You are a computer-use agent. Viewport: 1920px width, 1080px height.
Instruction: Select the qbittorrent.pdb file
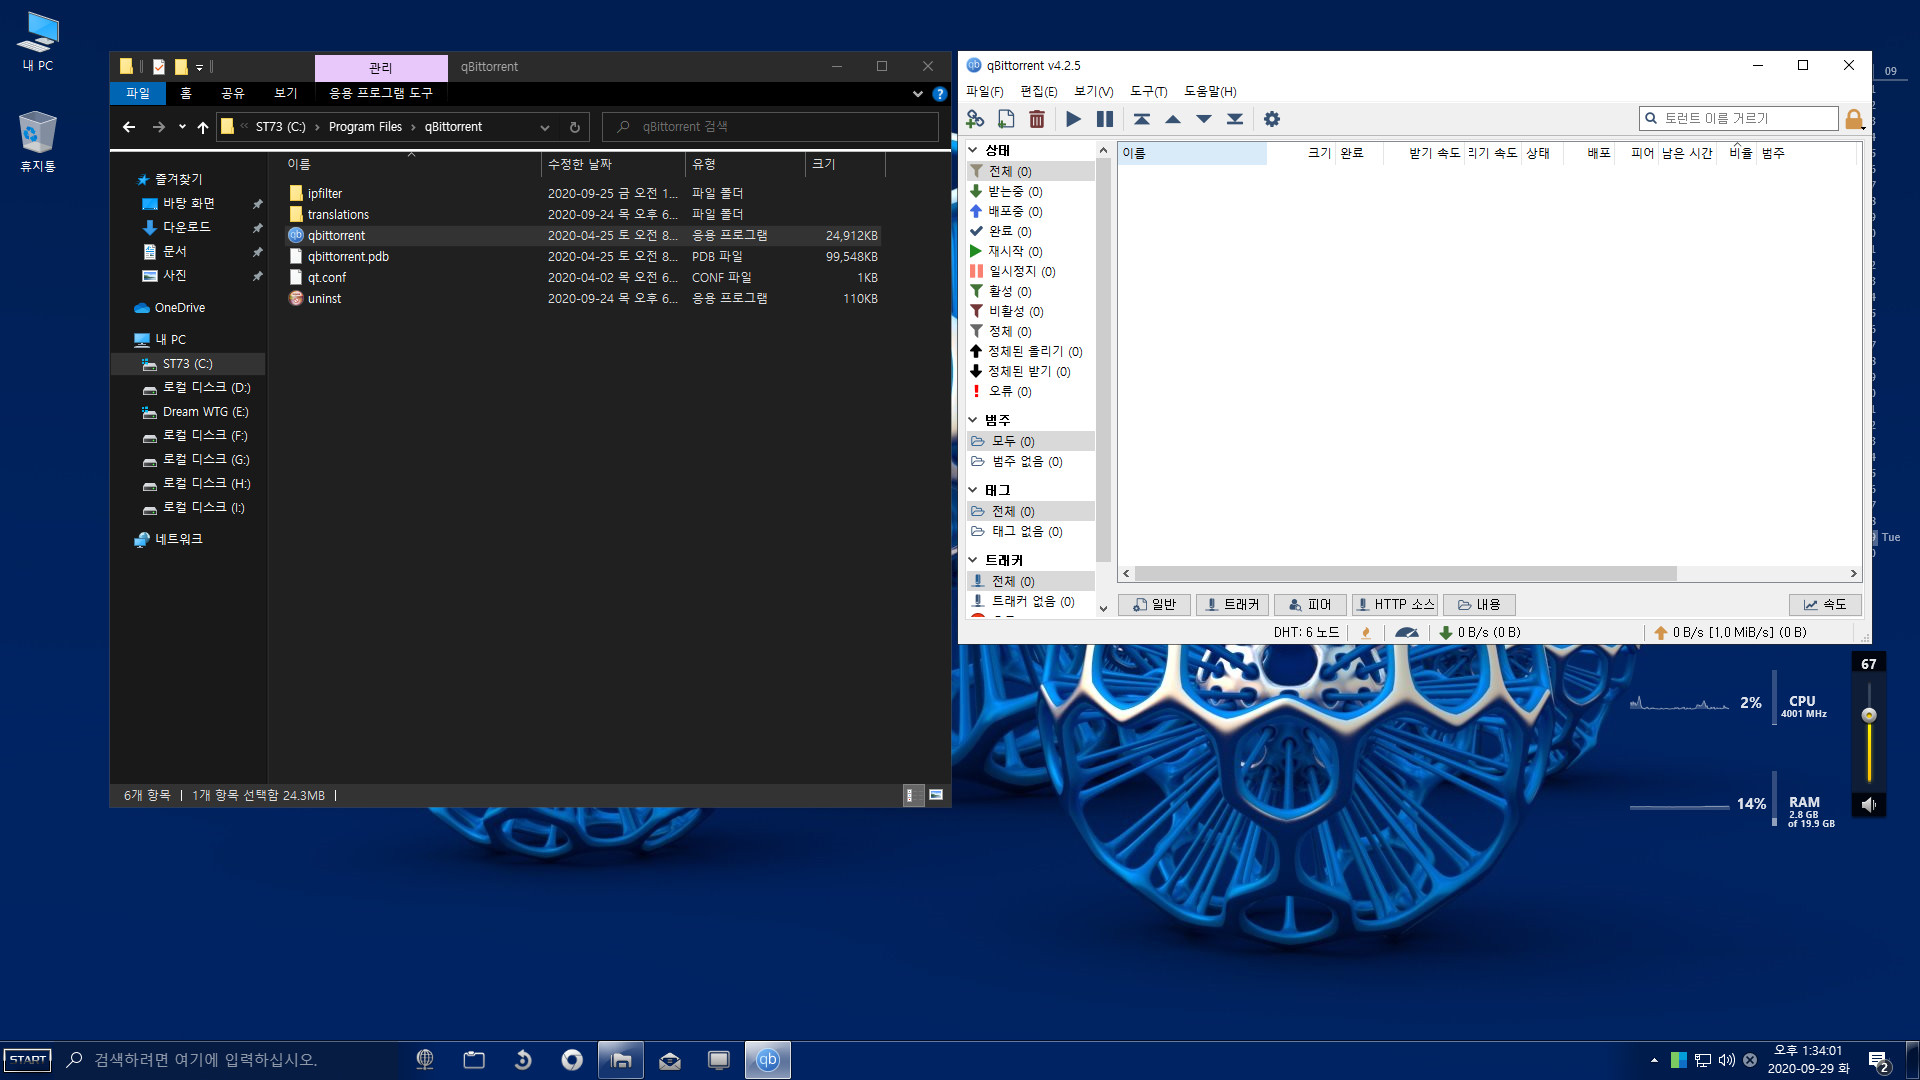348,257
